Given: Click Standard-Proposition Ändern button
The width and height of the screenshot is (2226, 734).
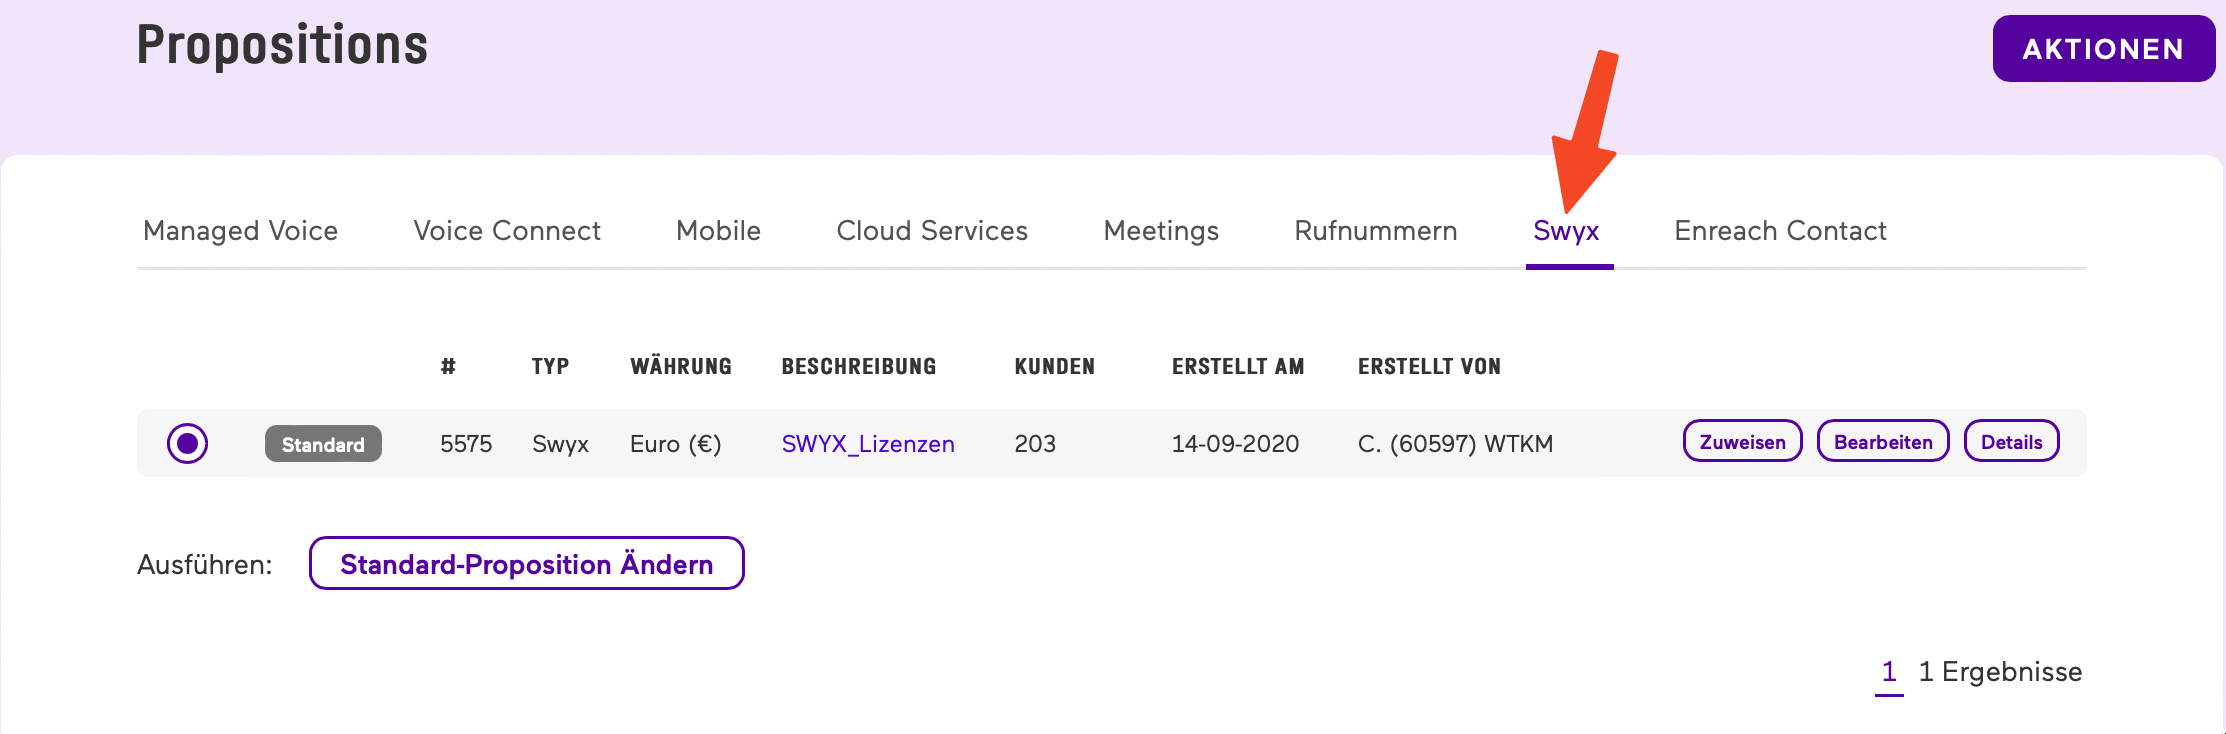Looking at the screenshot, I should (526, 564).
